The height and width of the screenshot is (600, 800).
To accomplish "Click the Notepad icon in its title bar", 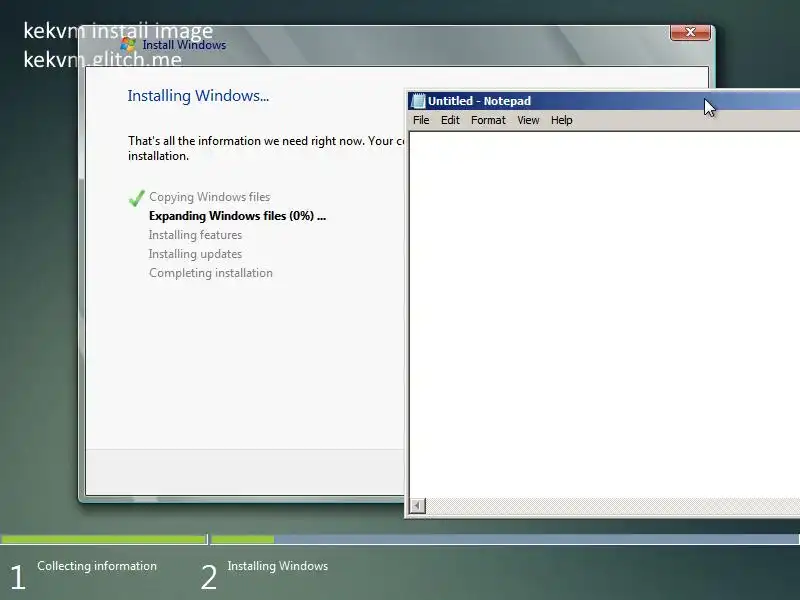I will (418, 101).
